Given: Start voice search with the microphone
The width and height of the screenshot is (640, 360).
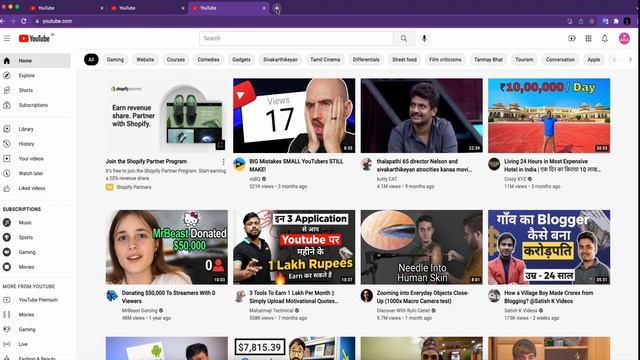Looking at the screenshot, I should pyautogui.click(x=424, y=38).
